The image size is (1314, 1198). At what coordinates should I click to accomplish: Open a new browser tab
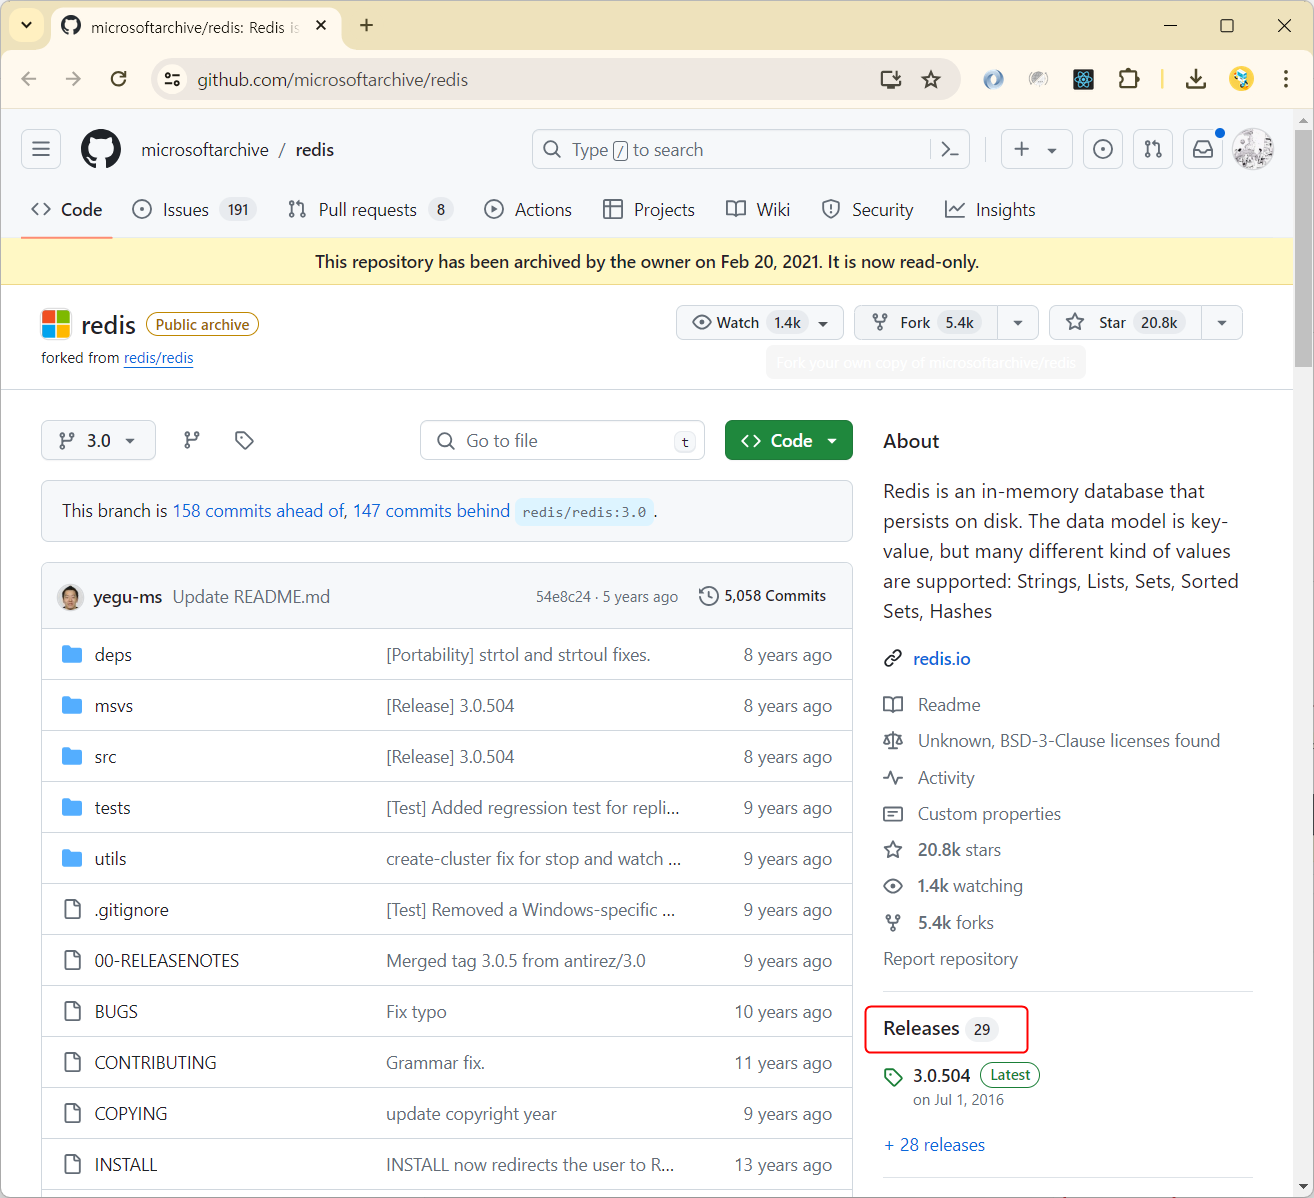pyautogui.click(x=366, y=25)
